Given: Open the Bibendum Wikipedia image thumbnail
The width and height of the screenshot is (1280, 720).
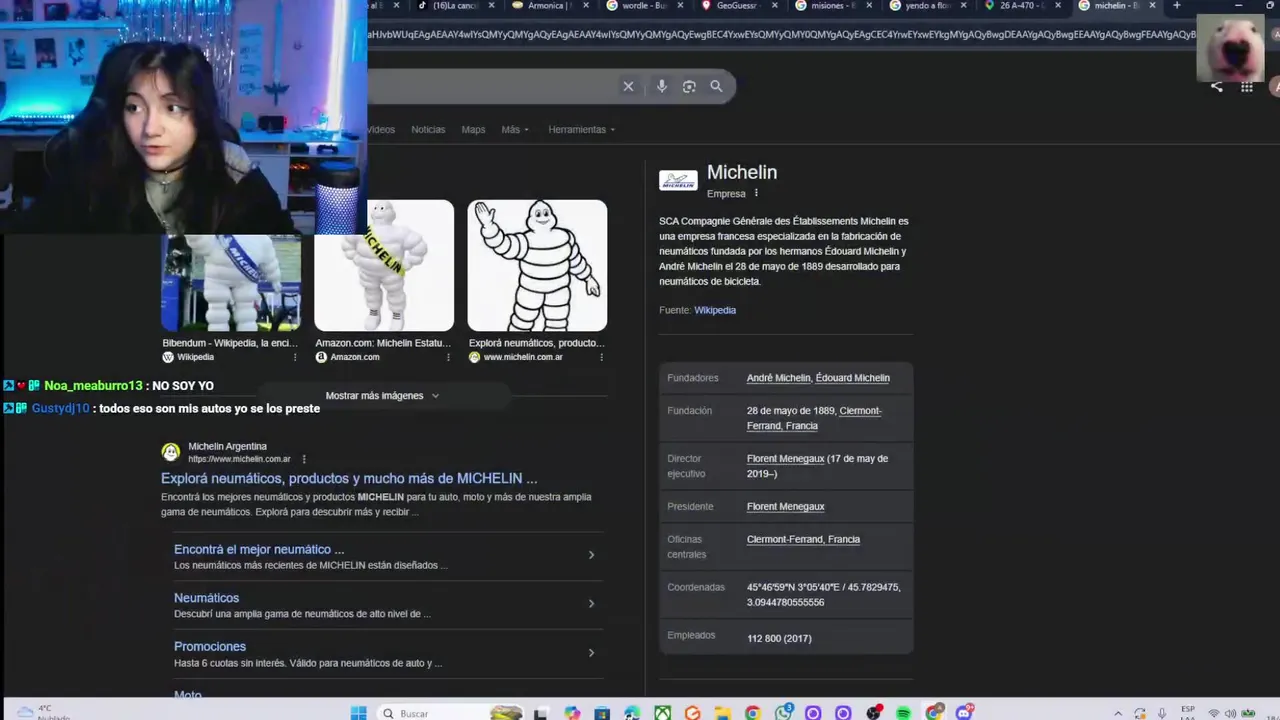Looking at the screenshot, I should coord(231,282).
